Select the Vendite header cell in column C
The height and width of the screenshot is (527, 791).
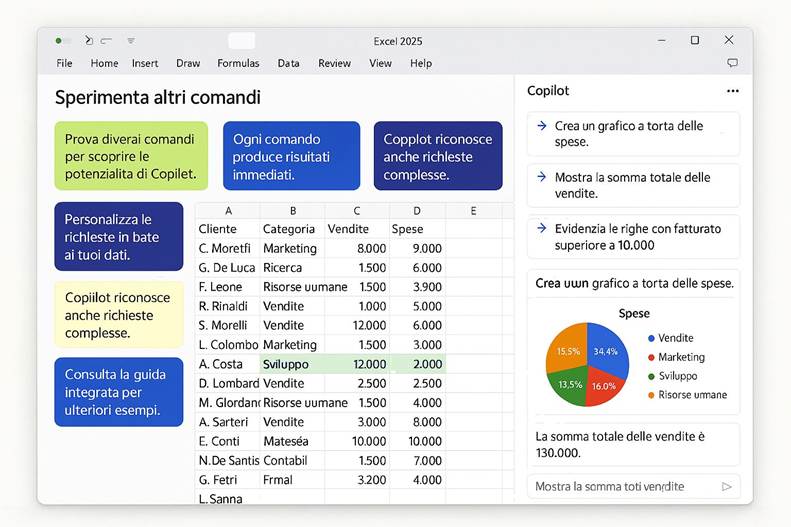coord(357,229)
